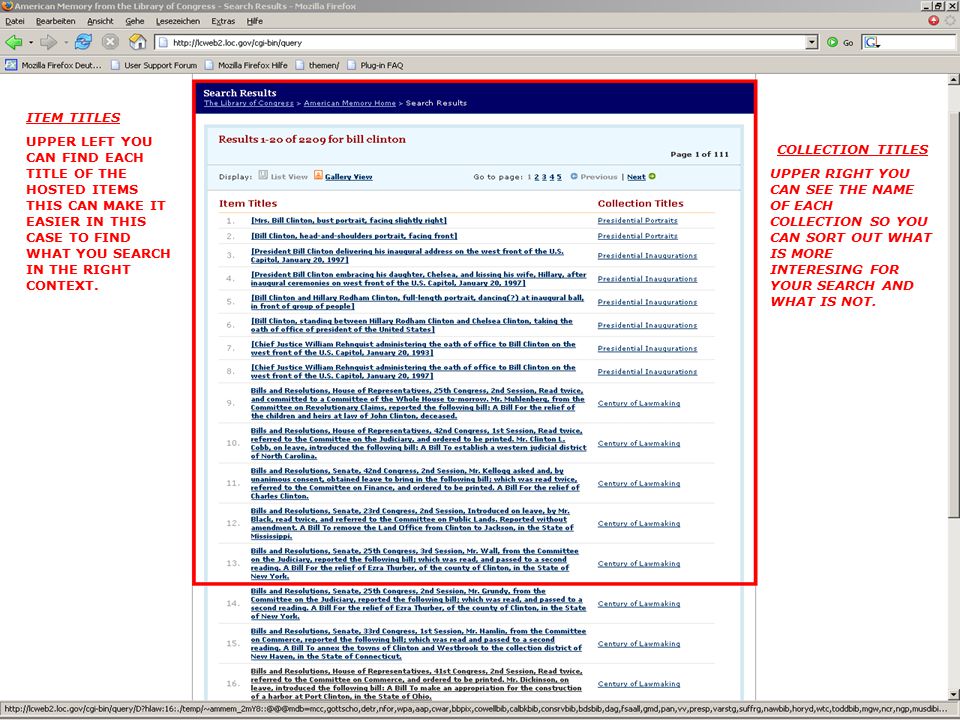
Task: Go to results page 5
Action: click(x=559, y=177)
